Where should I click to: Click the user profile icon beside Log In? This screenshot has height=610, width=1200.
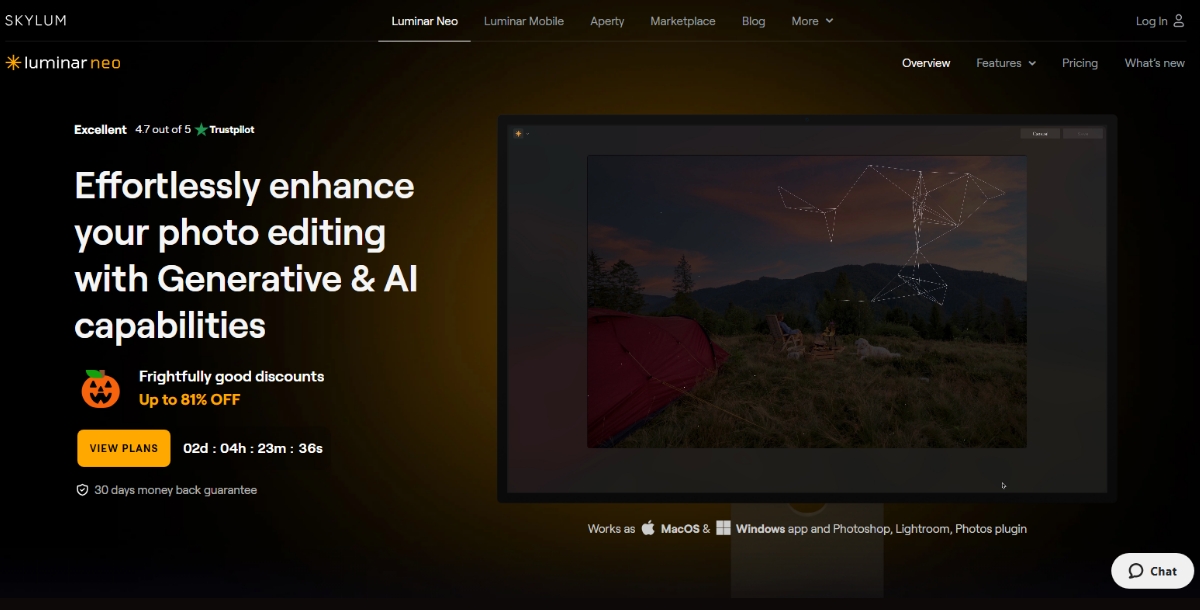click(x=1178, y=21)
